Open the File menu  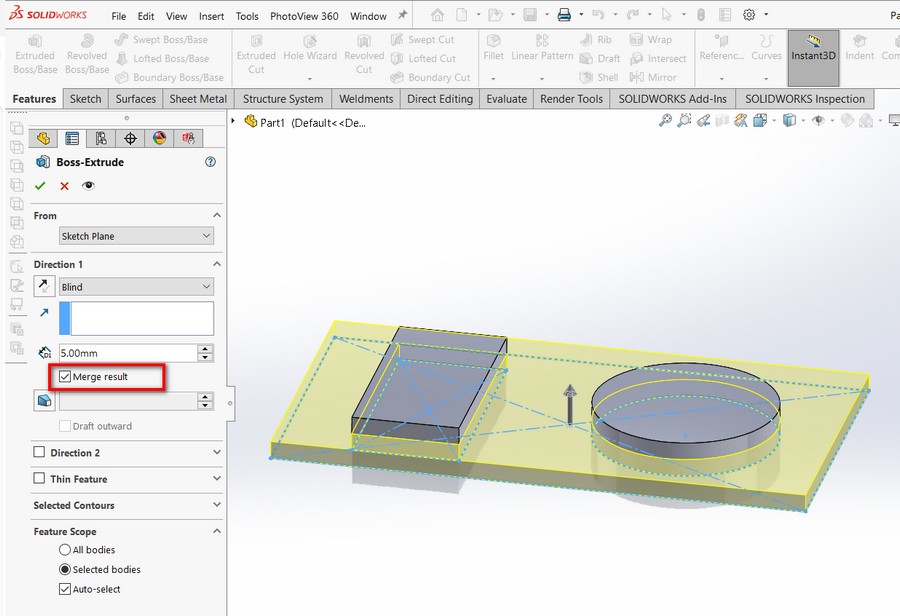pos(119,16)
